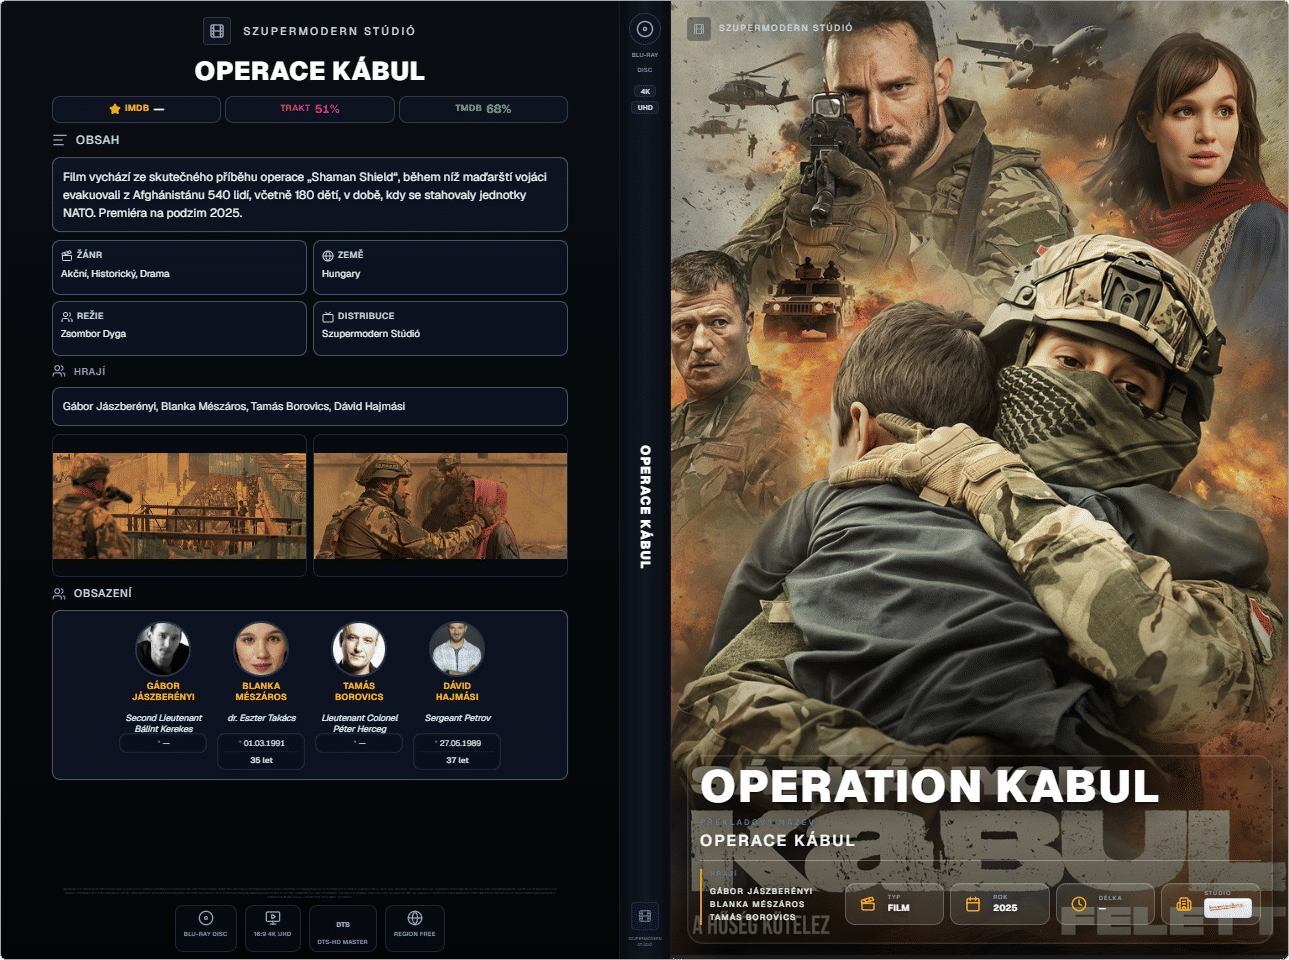1289x960 pixels.
Task: Click the "Zsombor Dyga" director name
Action: [x=93, y=334]
